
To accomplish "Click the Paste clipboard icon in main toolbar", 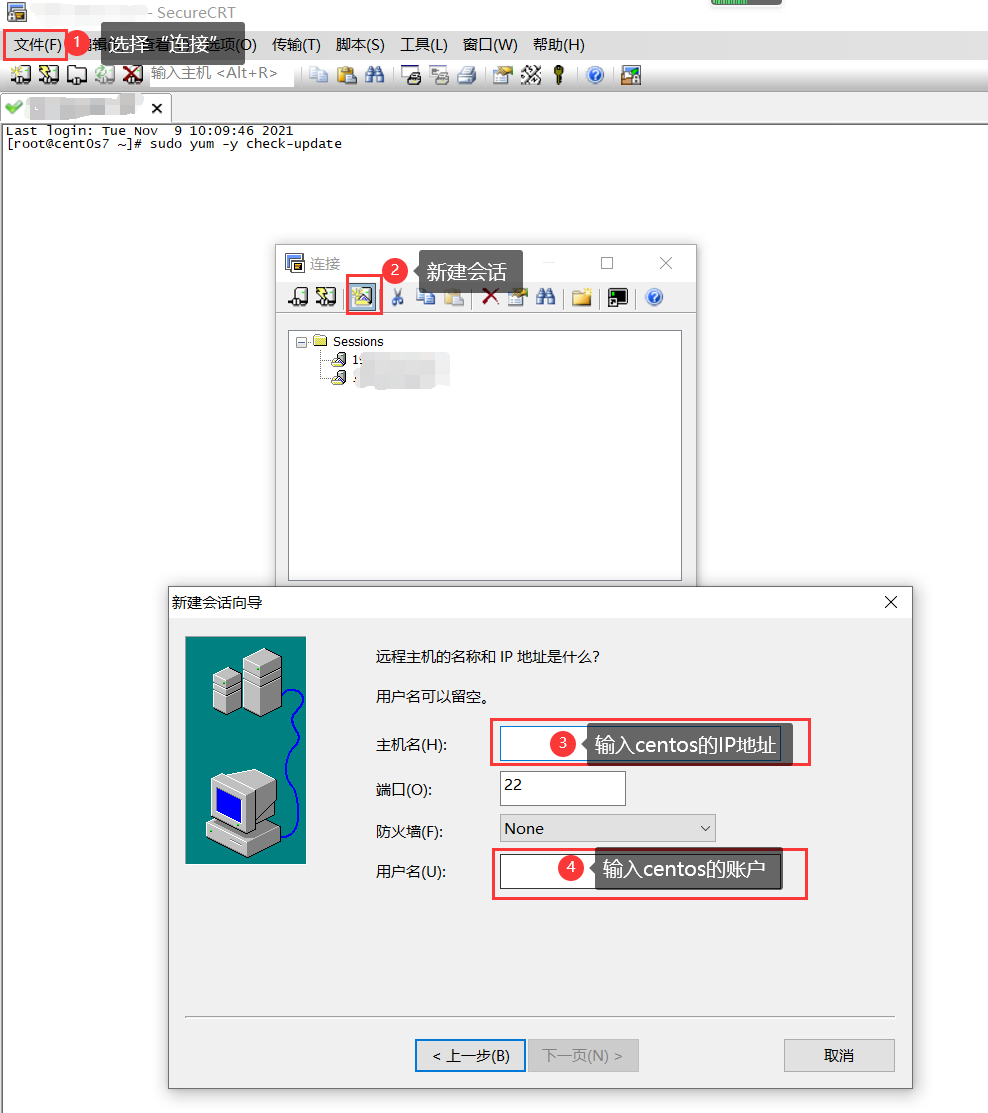I will click(346, 75).
